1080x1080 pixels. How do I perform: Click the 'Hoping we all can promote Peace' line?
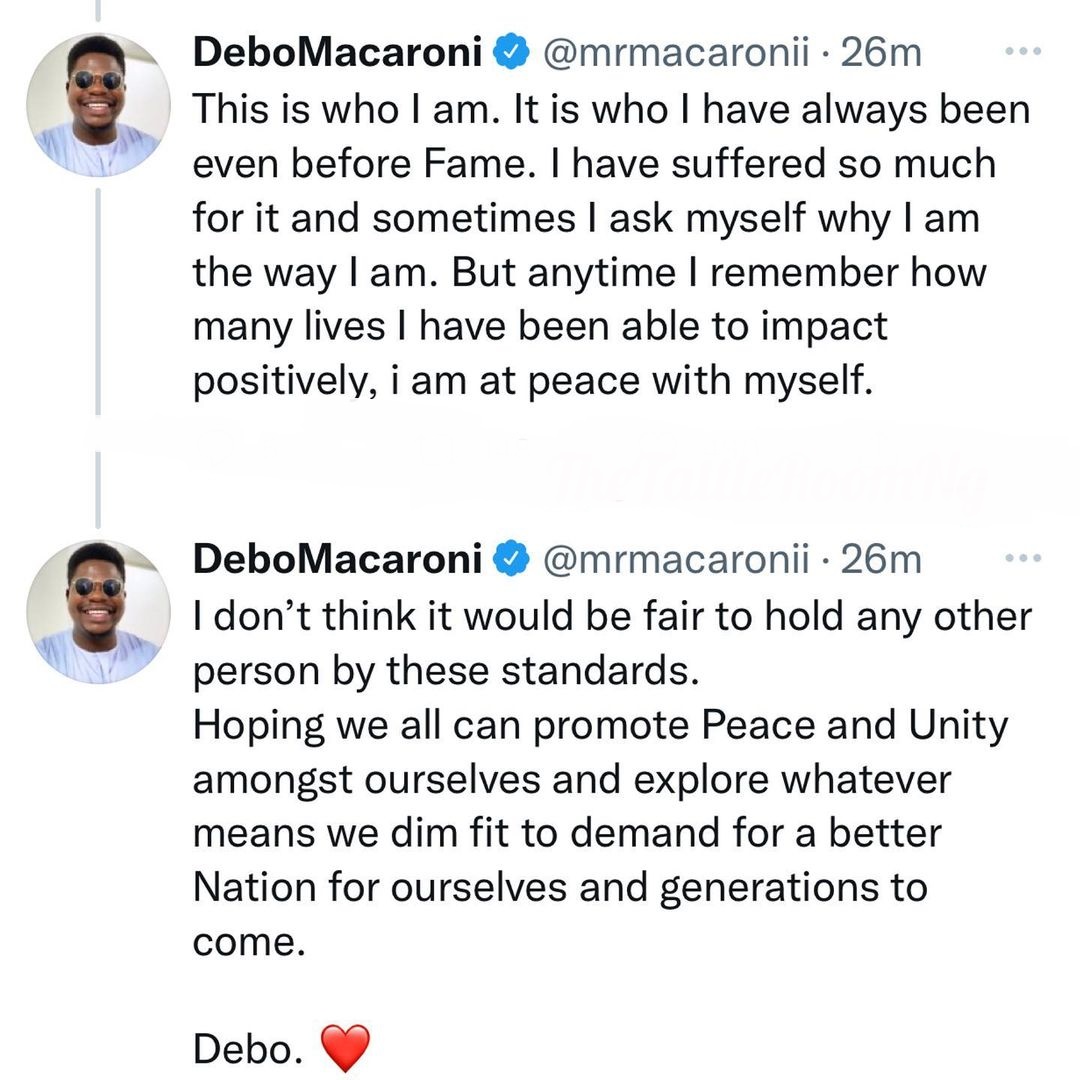[x=600, y=726]
